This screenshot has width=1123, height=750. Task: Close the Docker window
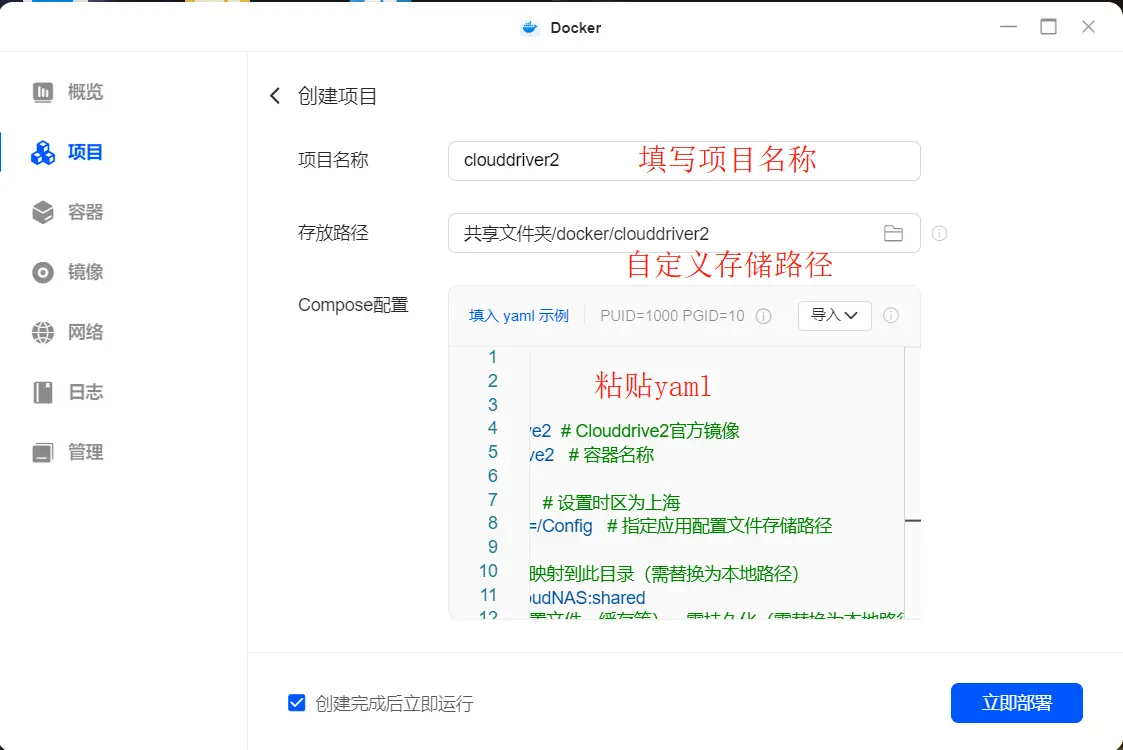[1088, 27]
